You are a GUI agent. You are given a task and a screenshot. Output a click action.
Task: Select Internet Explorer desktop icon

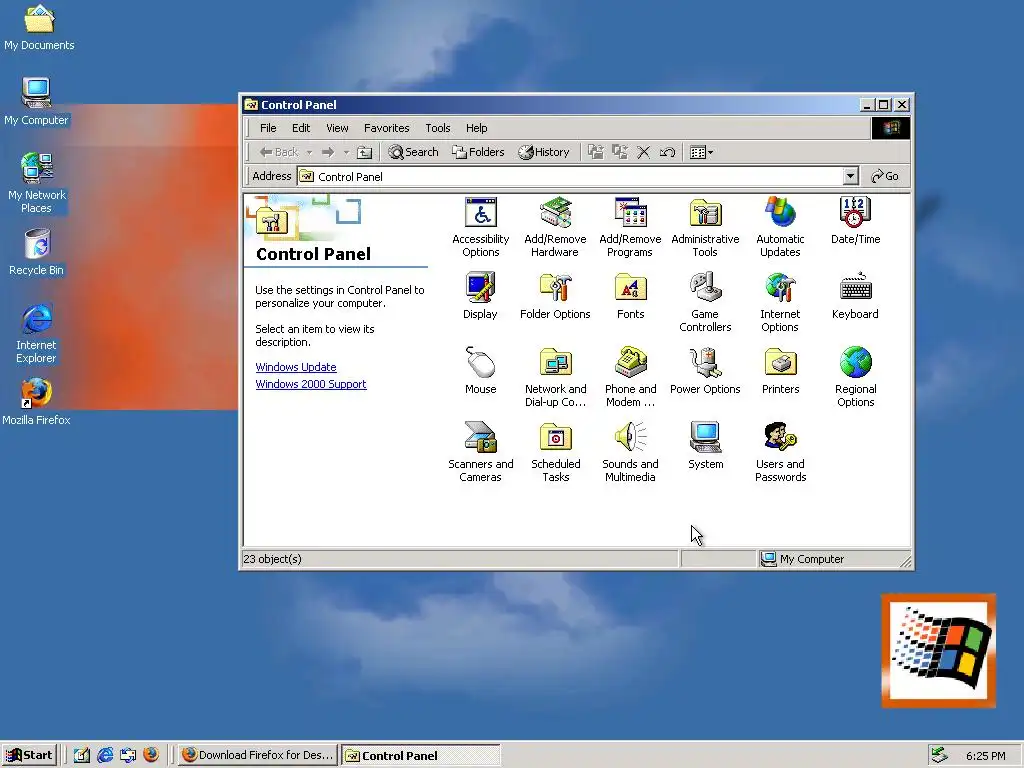37,333
